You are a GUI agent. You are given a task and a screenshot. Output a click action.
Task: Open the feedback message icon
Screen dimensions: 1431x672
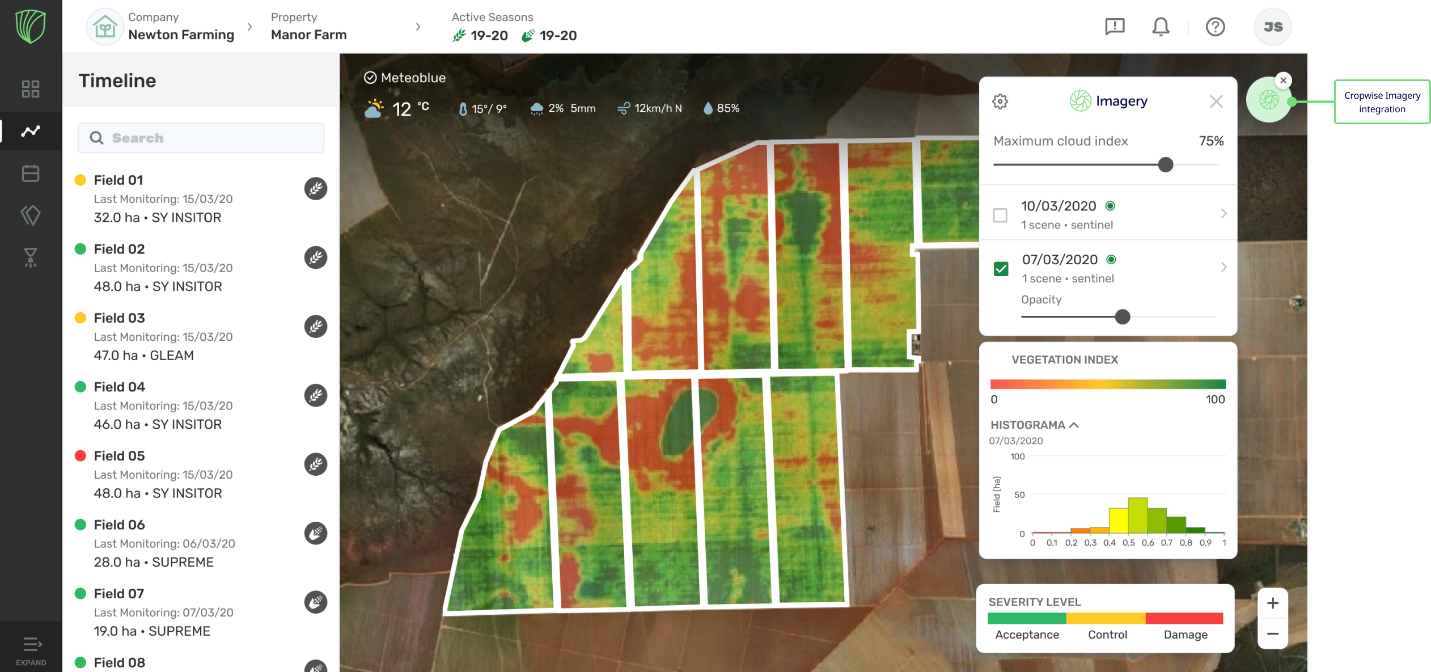pos(1115,27)
